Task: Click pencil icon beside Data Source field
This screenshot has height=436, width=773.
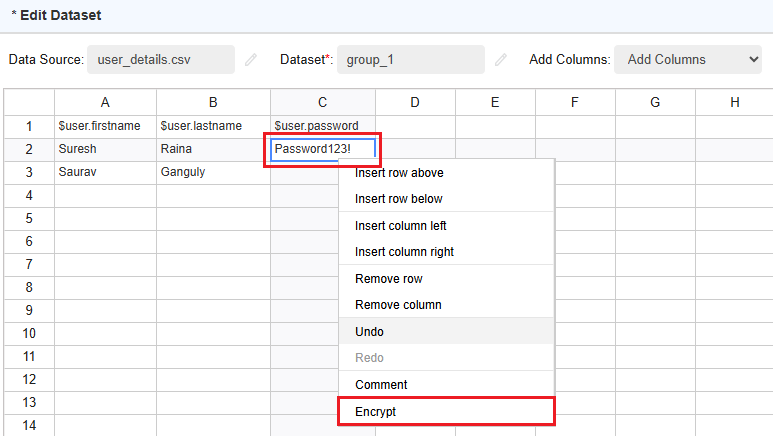Action: 251,60
